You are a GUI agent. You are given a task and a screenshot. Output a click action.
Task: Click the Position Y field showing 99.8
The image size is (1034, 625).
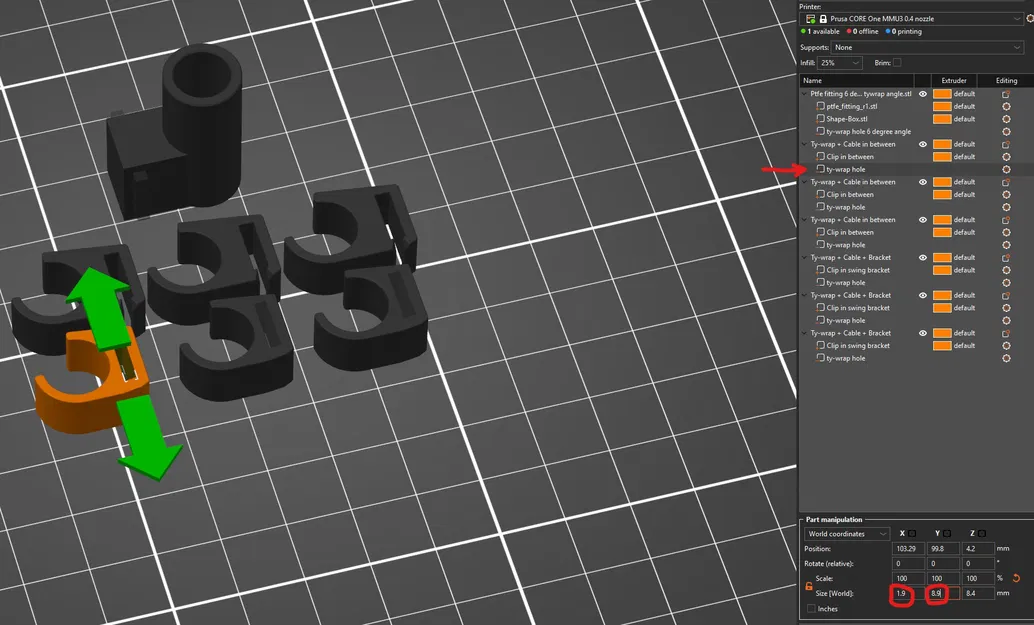(x=943, y=549)
